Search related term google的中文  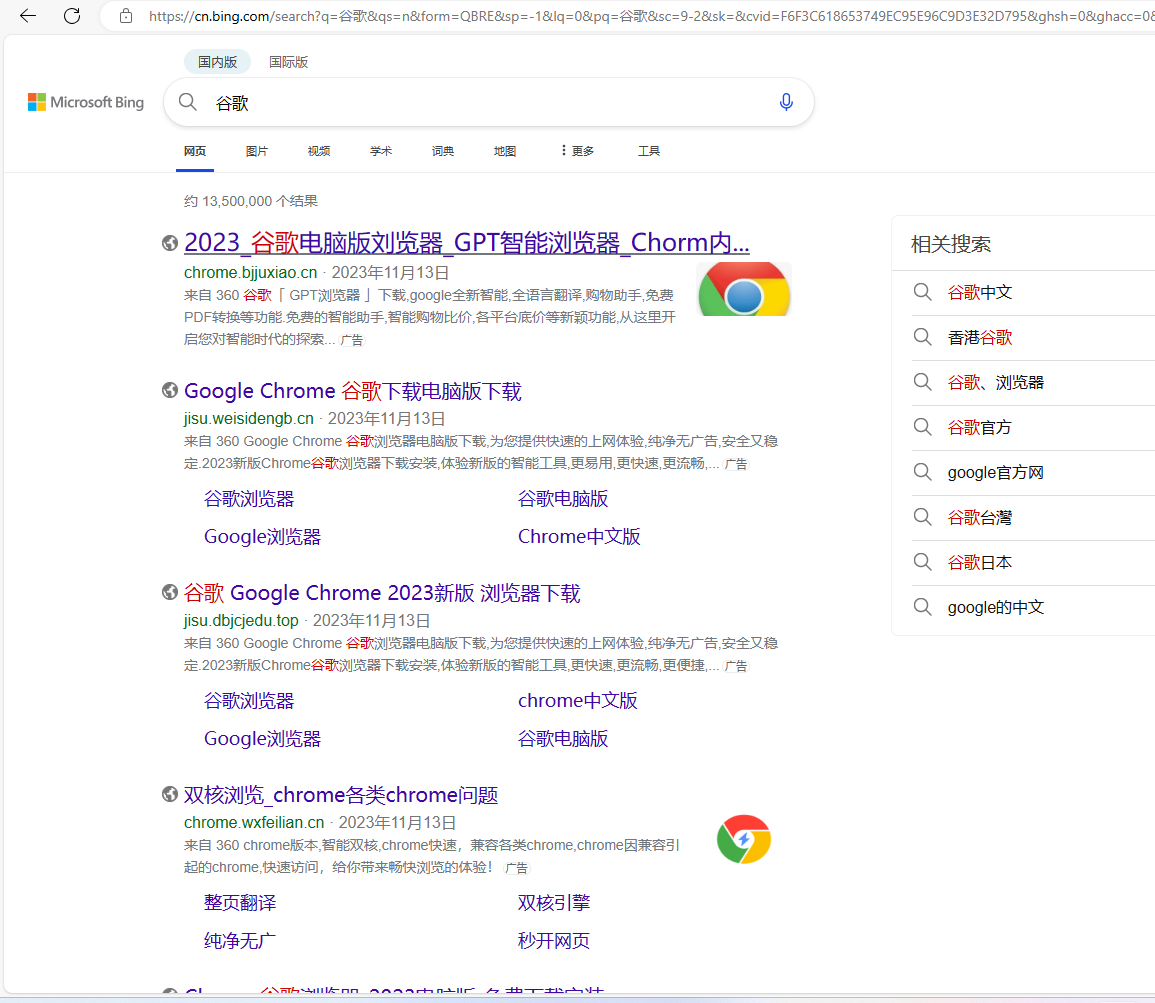(x=996, y=608)
